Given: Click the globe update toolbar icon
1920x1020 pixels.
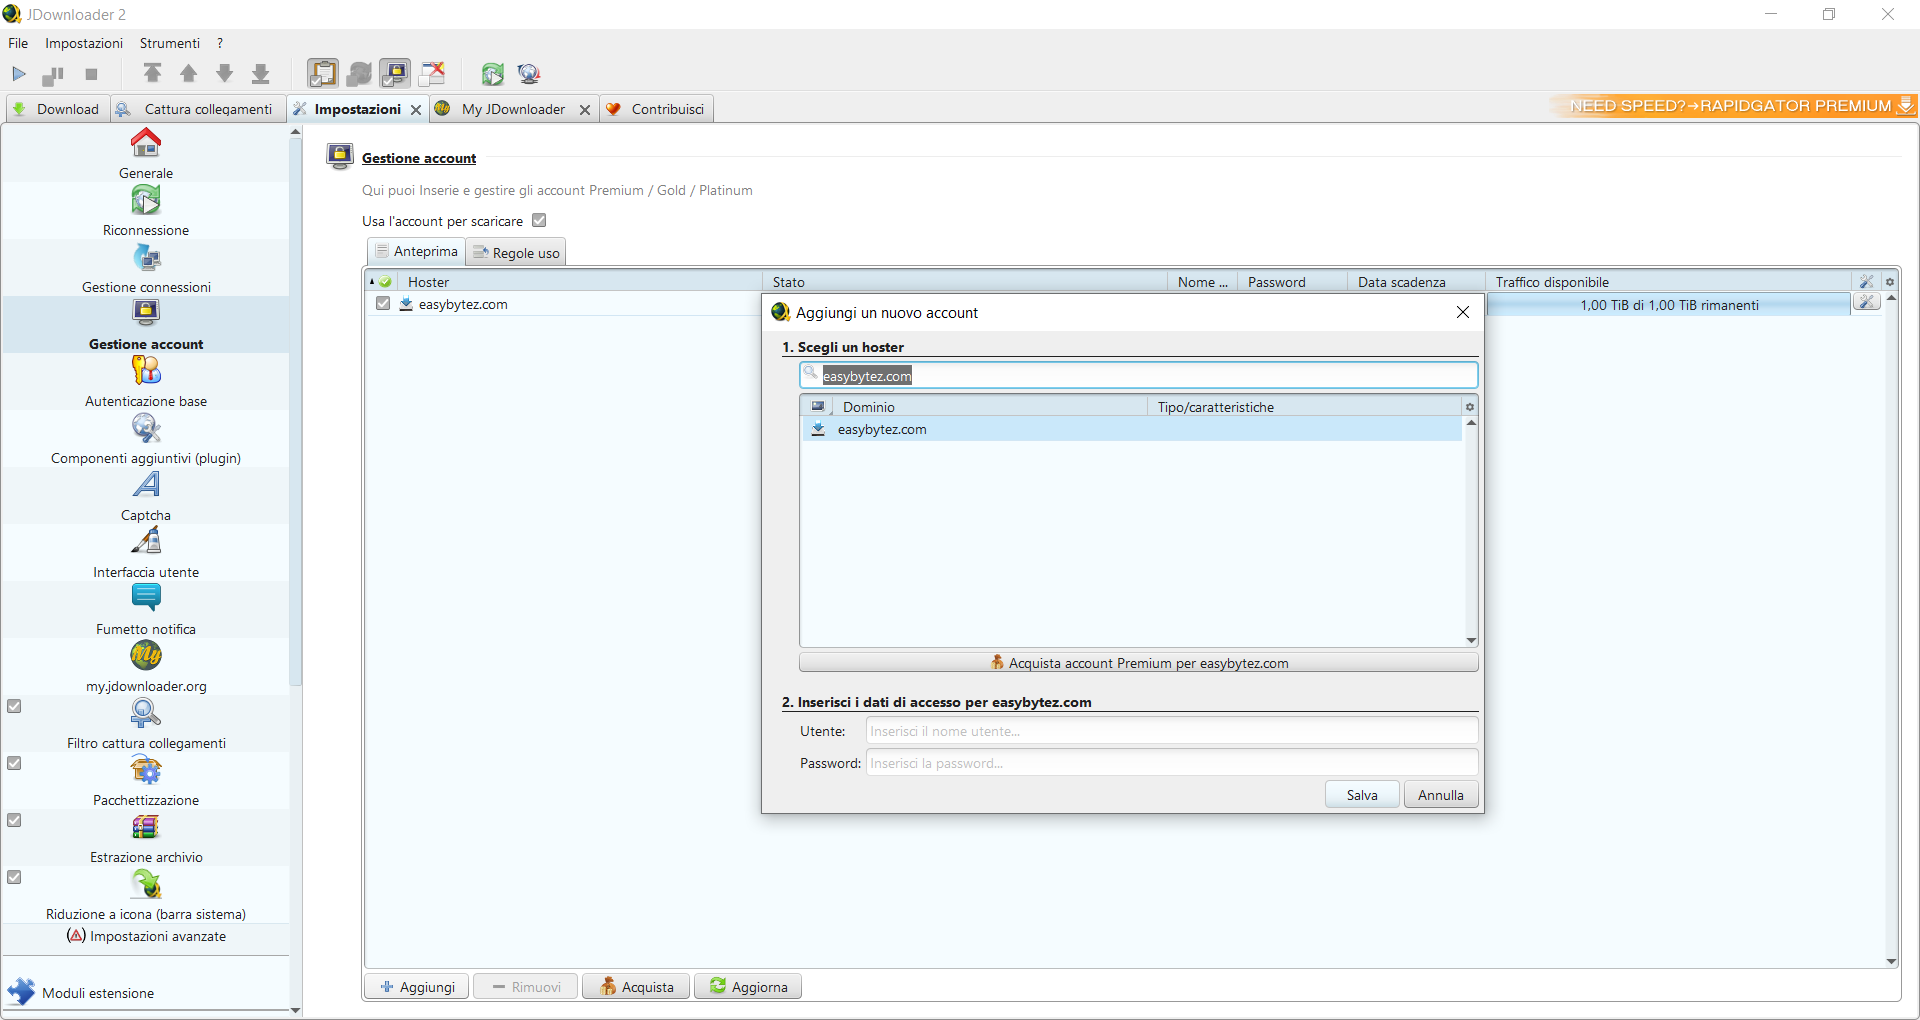Looking at the screenshot, I should click(529, 74).
